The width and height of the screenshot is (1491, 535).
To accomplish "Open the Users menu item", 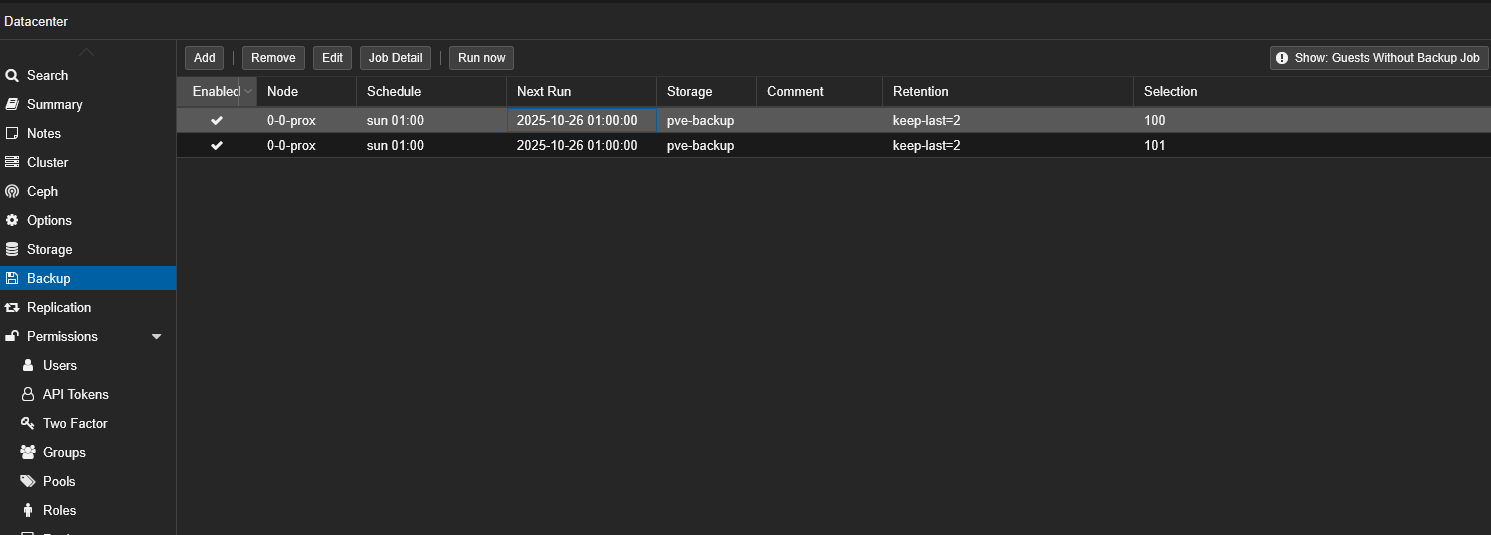I will (59, 365).
